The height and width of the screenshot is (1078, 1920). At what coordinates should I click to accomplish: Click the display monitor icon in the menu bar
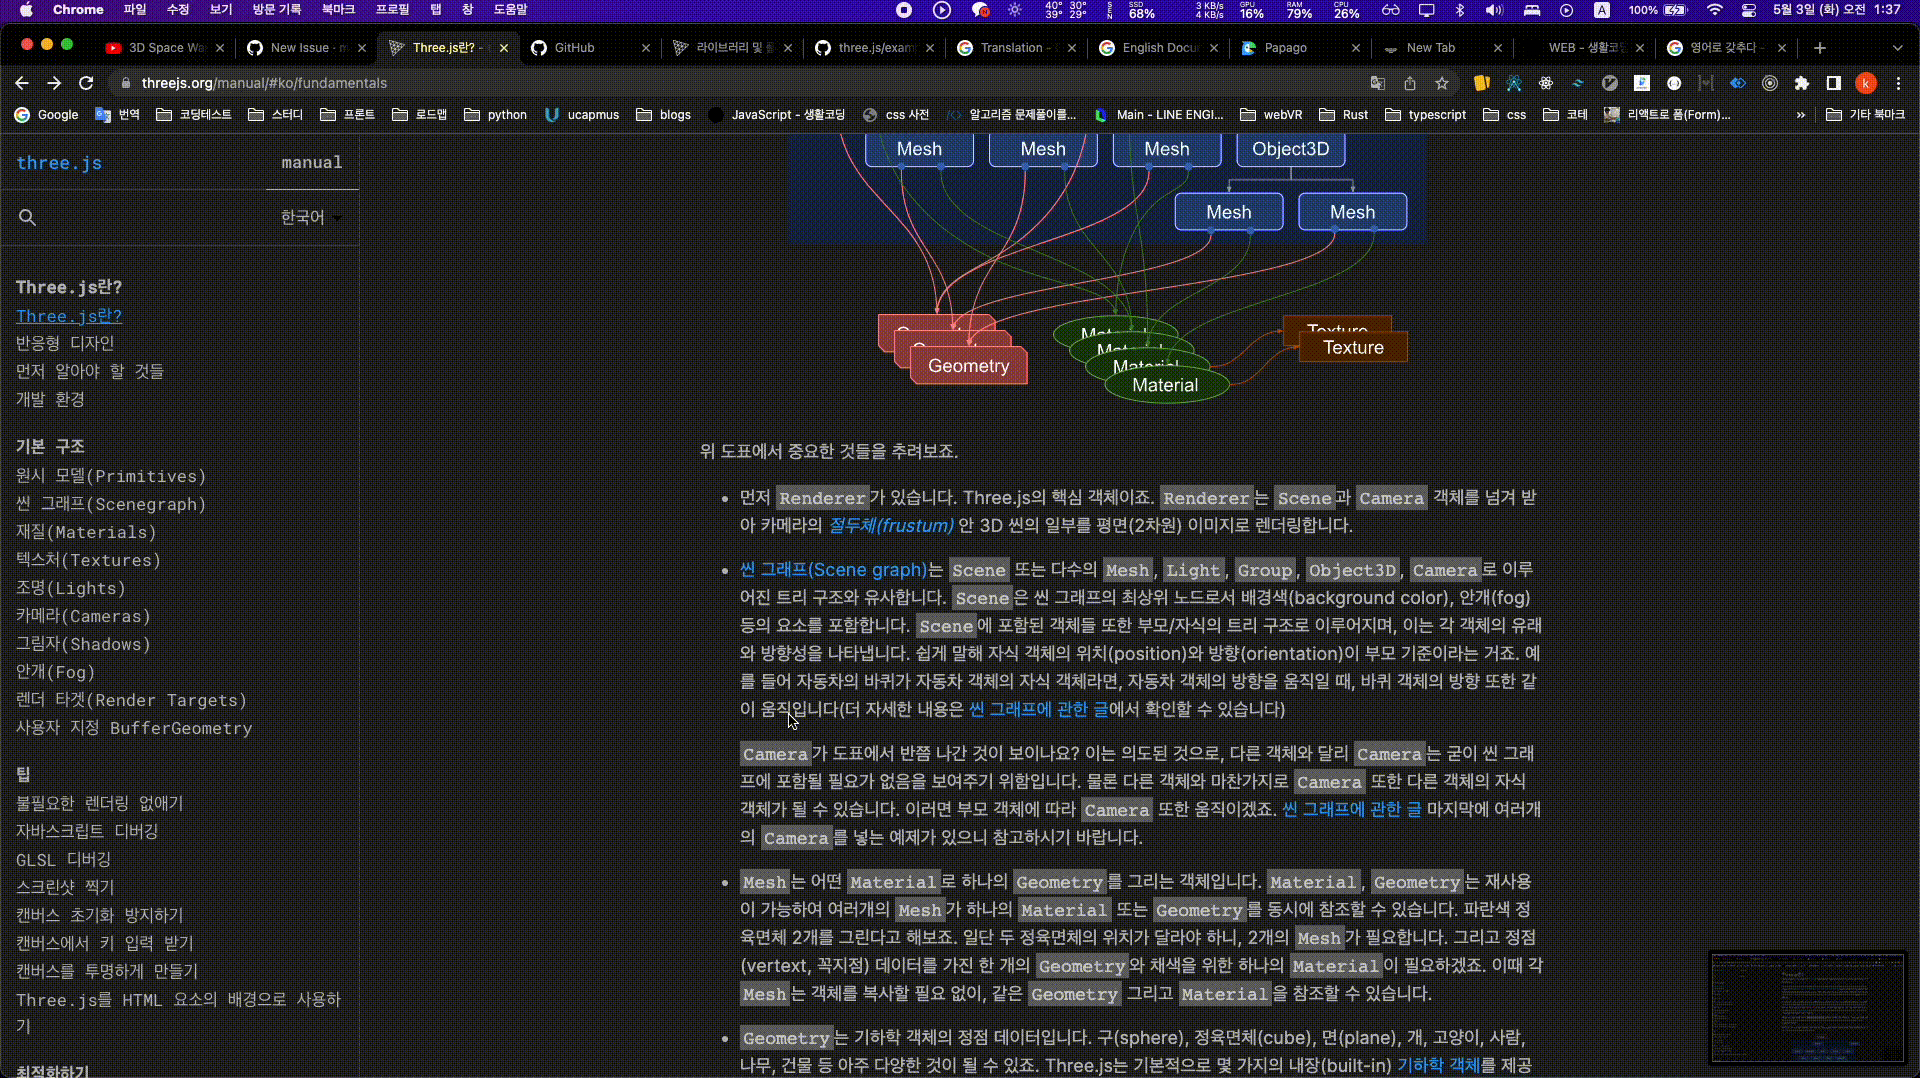[1427, 10]
